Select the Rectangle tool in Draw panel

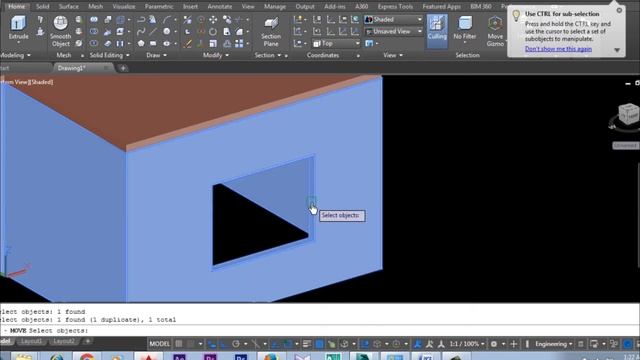coord(153,43)
